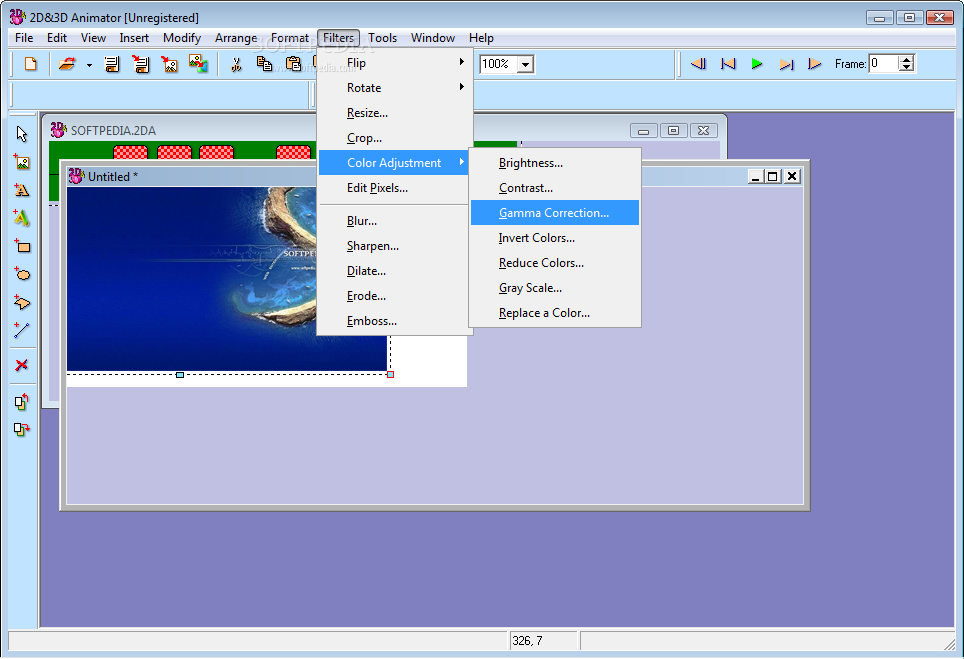Expand the arrow next to the open folder icon
964x659 pixels.
89,65
